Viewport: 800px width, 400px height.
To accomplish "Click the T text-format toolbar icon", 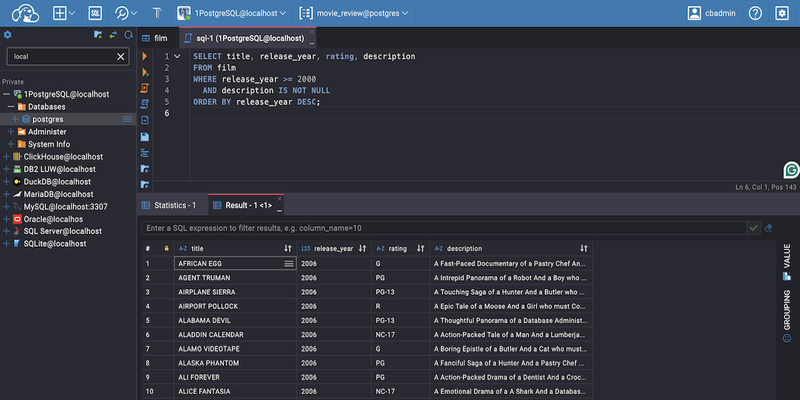I will click(x=157, y=13).
